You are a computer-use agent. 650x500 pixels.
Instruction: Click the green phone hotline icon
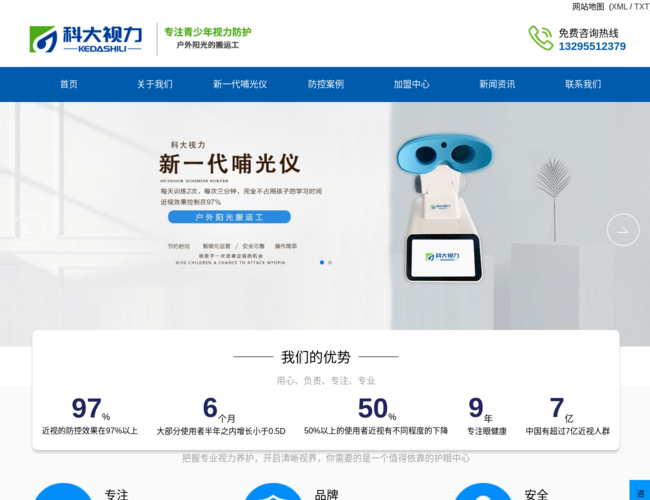tap(540, 38)
